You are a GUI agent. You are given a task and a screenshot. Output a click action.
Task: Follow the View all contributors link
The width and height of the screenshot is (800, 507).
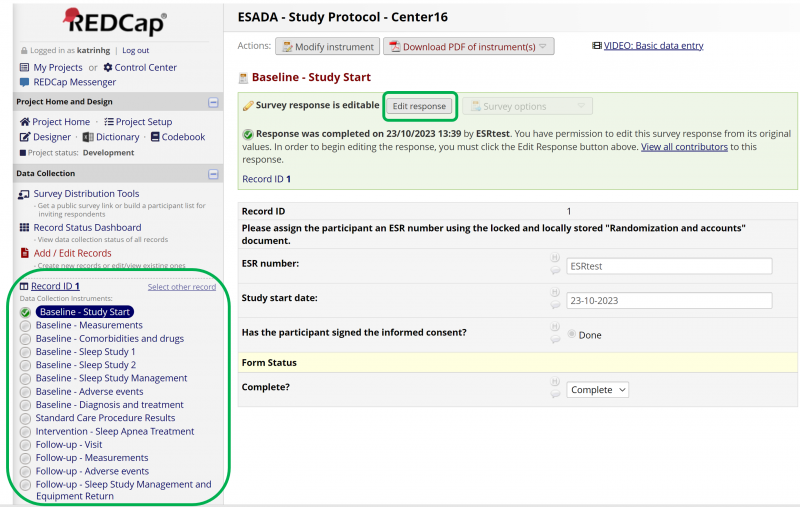[x=684, y=147]
